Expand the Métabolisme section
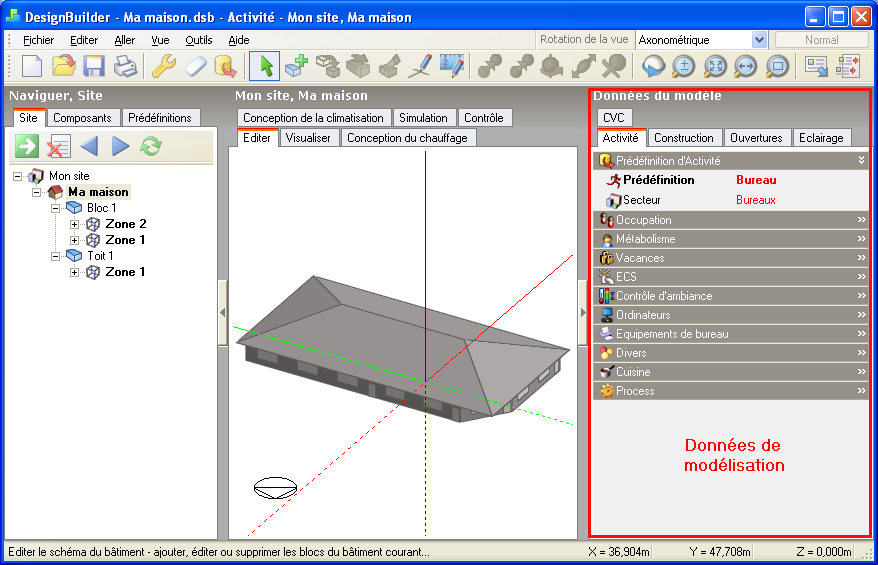This screenshot has width=878, height=565. 861,239
